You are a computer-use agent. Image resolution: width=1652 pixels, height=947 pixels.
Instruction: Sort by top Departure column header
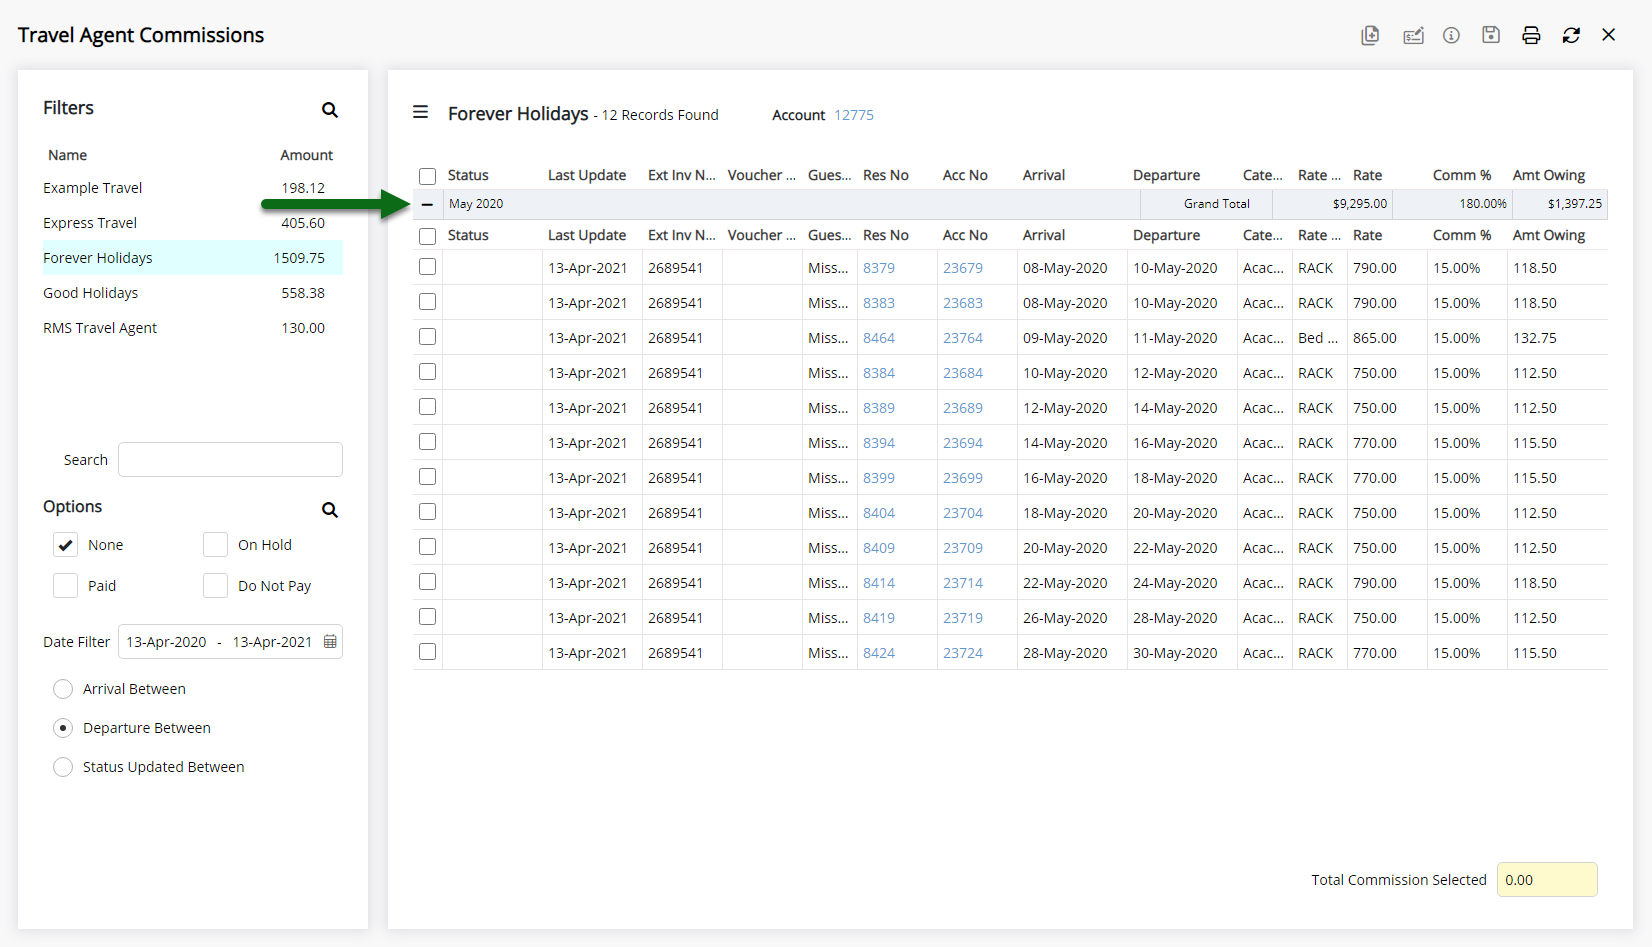[x=1166, y=175]
